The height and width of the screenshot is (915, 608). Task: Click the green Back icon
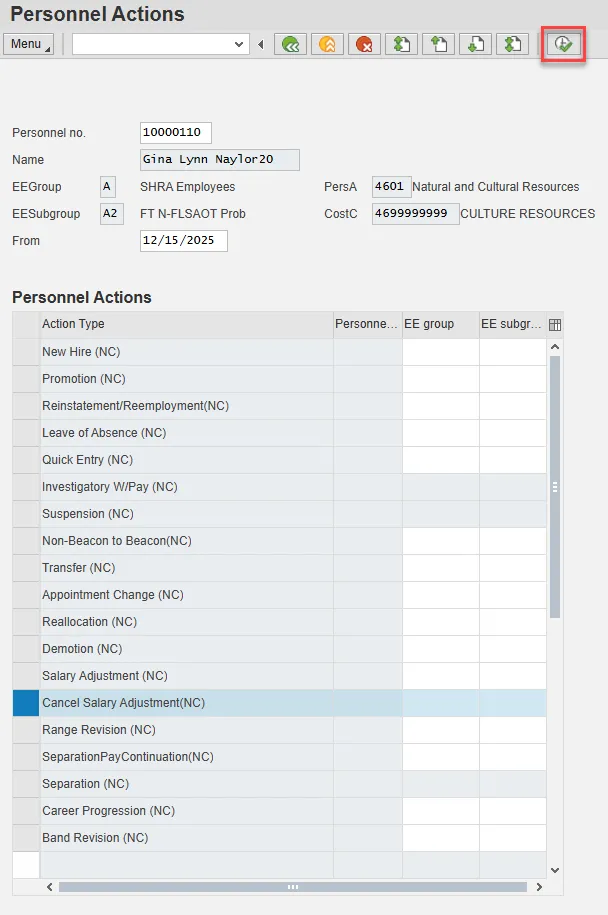click(x=291, y=44)
